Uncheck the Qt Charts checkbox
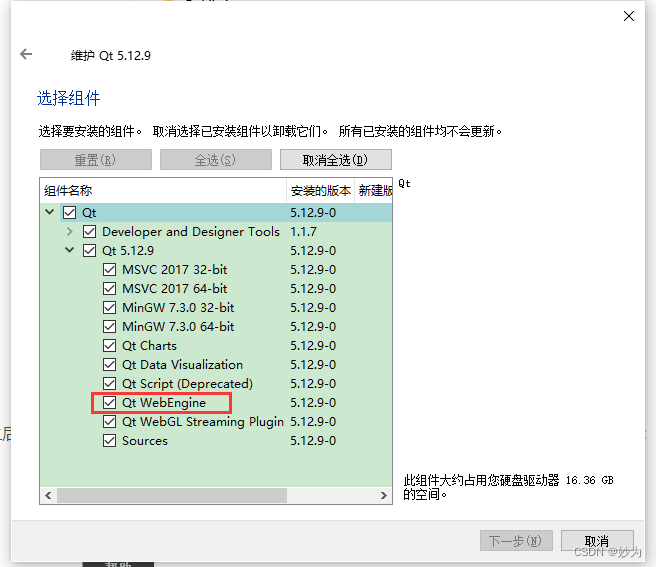Screen dimensions: 656x567 (110, 346)
